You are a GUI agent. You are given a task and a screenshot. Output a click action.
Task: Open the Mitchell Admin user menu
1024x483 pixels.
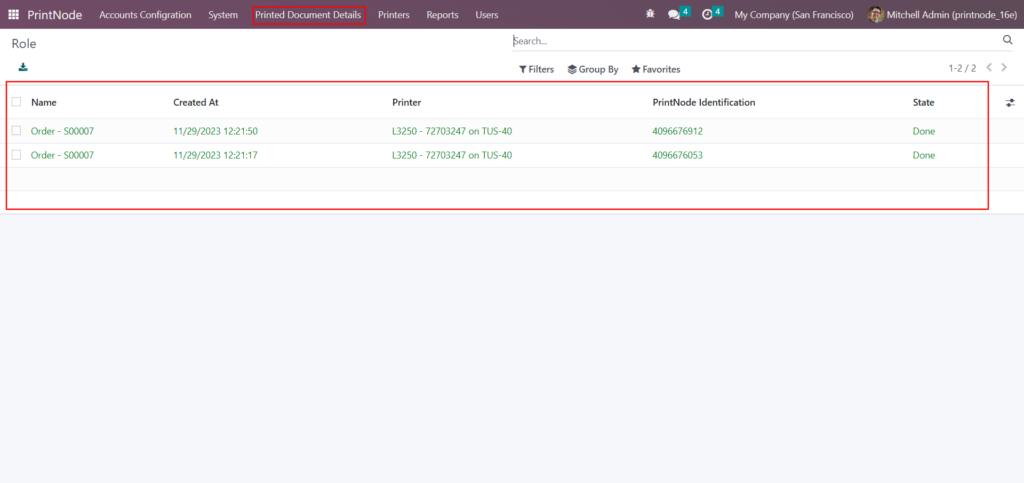[x=942, y=14]
